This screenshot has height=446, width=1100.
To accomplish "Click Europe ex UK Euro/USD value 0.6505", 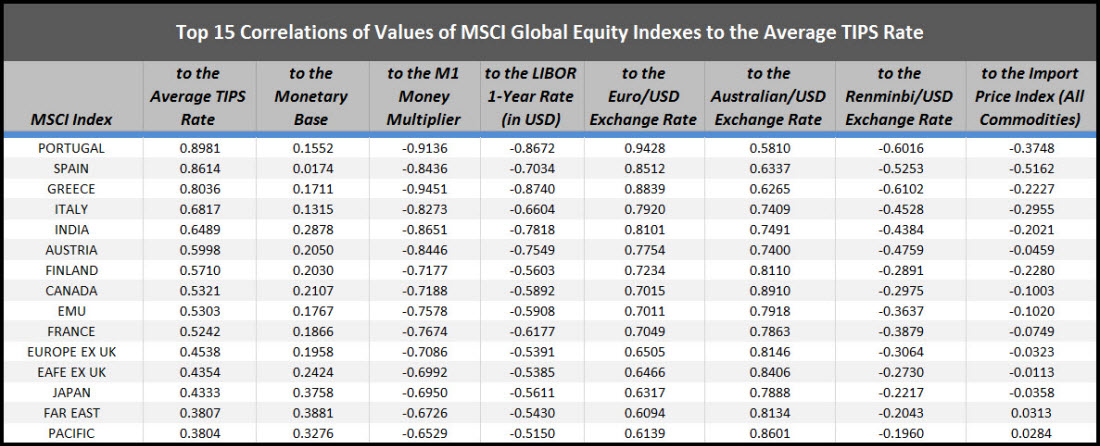I will pos(644,351).
